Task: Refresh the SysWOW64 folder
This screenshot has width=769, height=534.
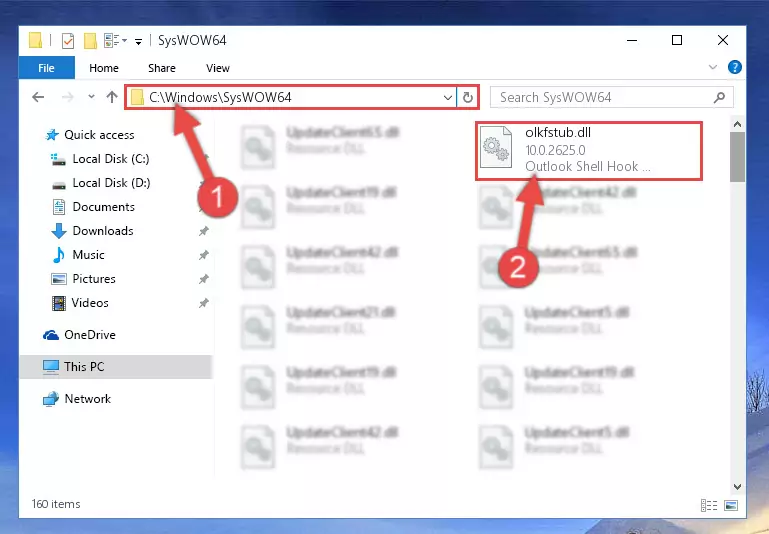Action: (467, 98)
